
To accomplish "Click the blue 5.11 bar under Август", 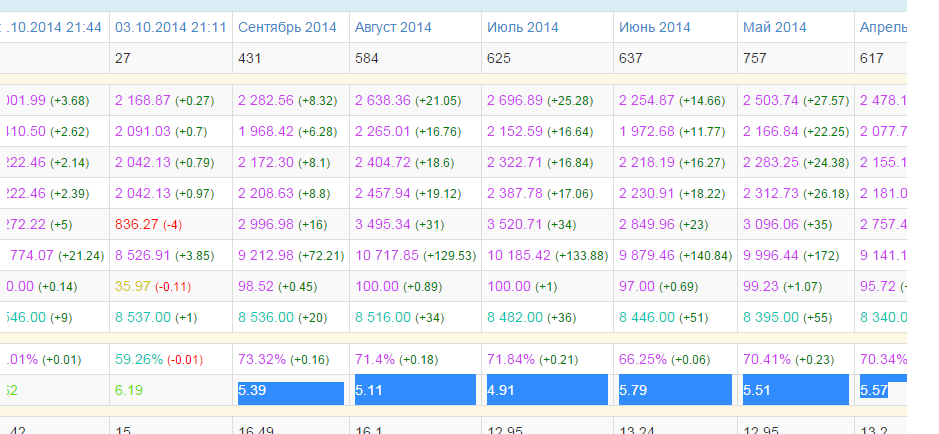I will pos(416,390).
